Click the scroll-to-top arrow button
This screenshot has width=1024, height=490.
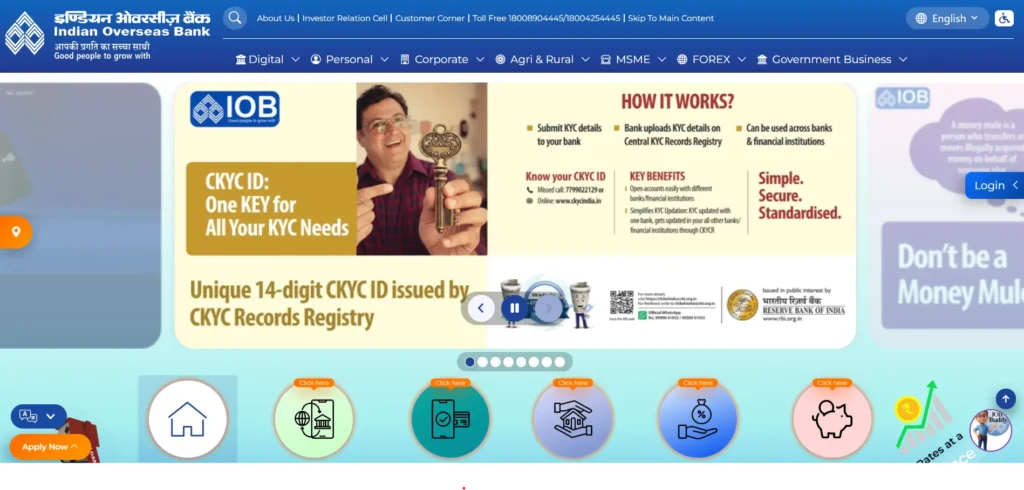click(x=1006, y=399)
